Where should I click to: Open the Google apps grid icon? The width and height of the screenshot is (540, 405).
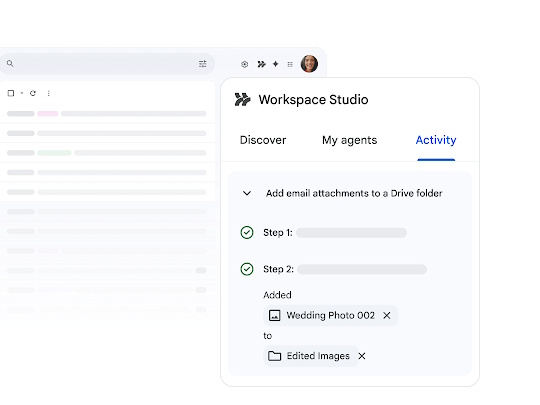tap(290, 64)
